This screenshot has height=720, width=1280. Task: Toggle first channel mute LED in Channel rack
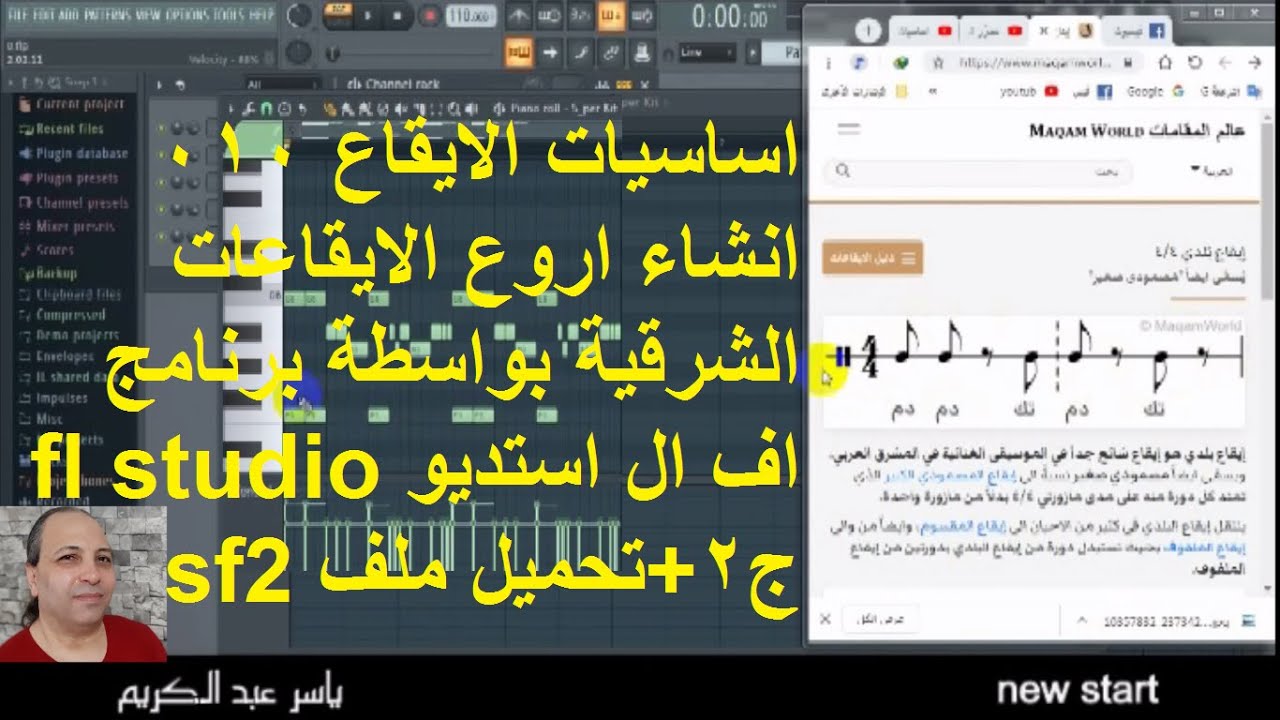[160, 128]
